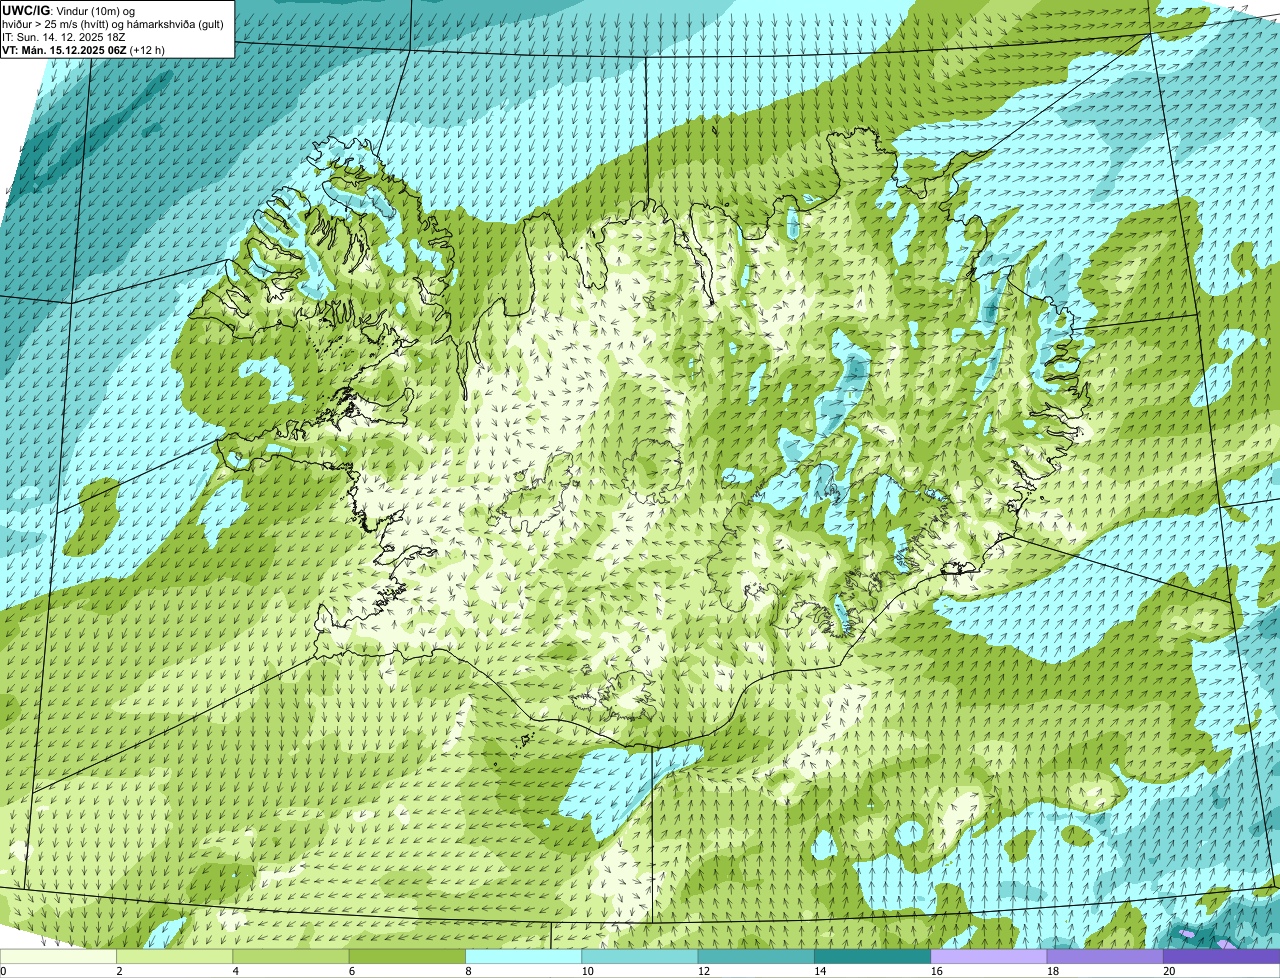Image resolution: width=1280 pixels, height=978 pixels.
Task: Click the legend label '12'
Action: point(703,971)
